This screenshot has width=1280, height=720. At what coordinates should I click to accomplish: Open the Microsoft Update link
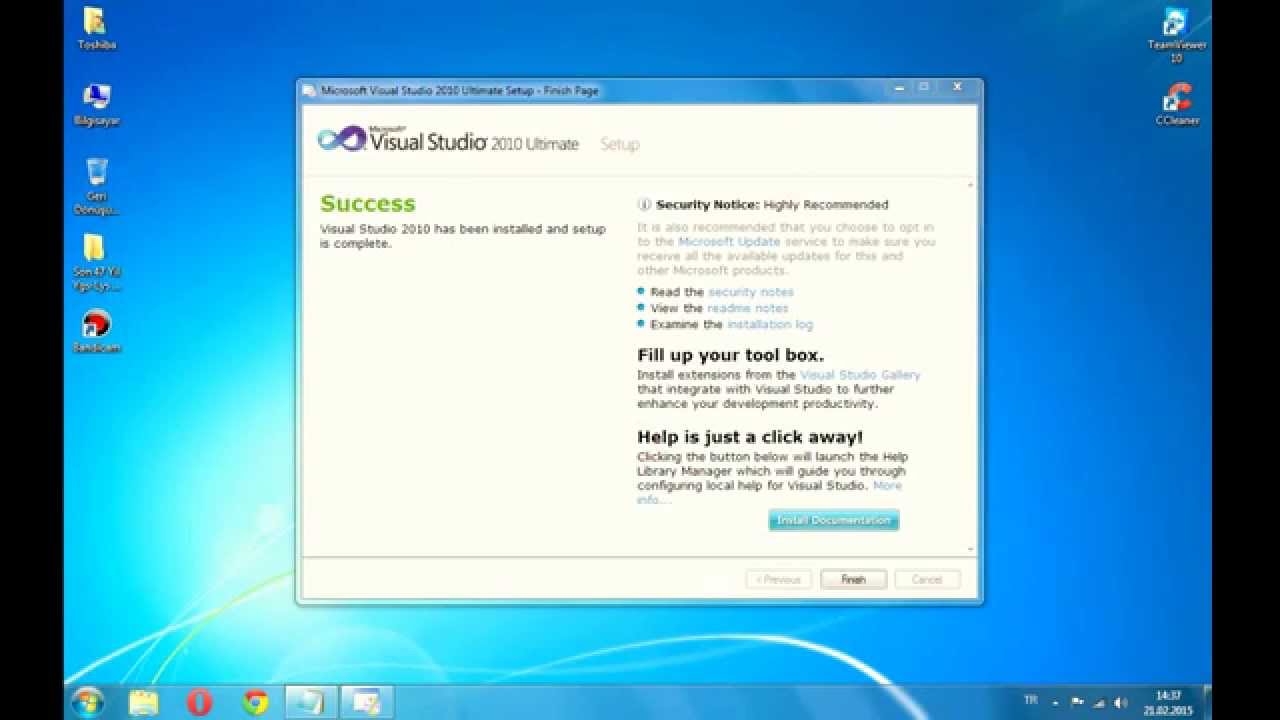(x=729, y=242)
